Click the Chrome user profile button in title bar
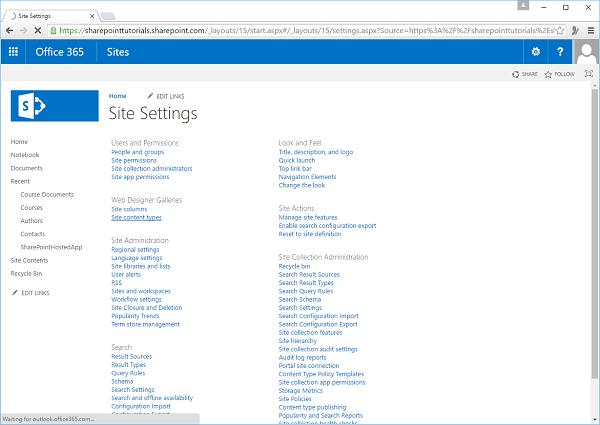600x425 pixels. [x=523, y=5]
